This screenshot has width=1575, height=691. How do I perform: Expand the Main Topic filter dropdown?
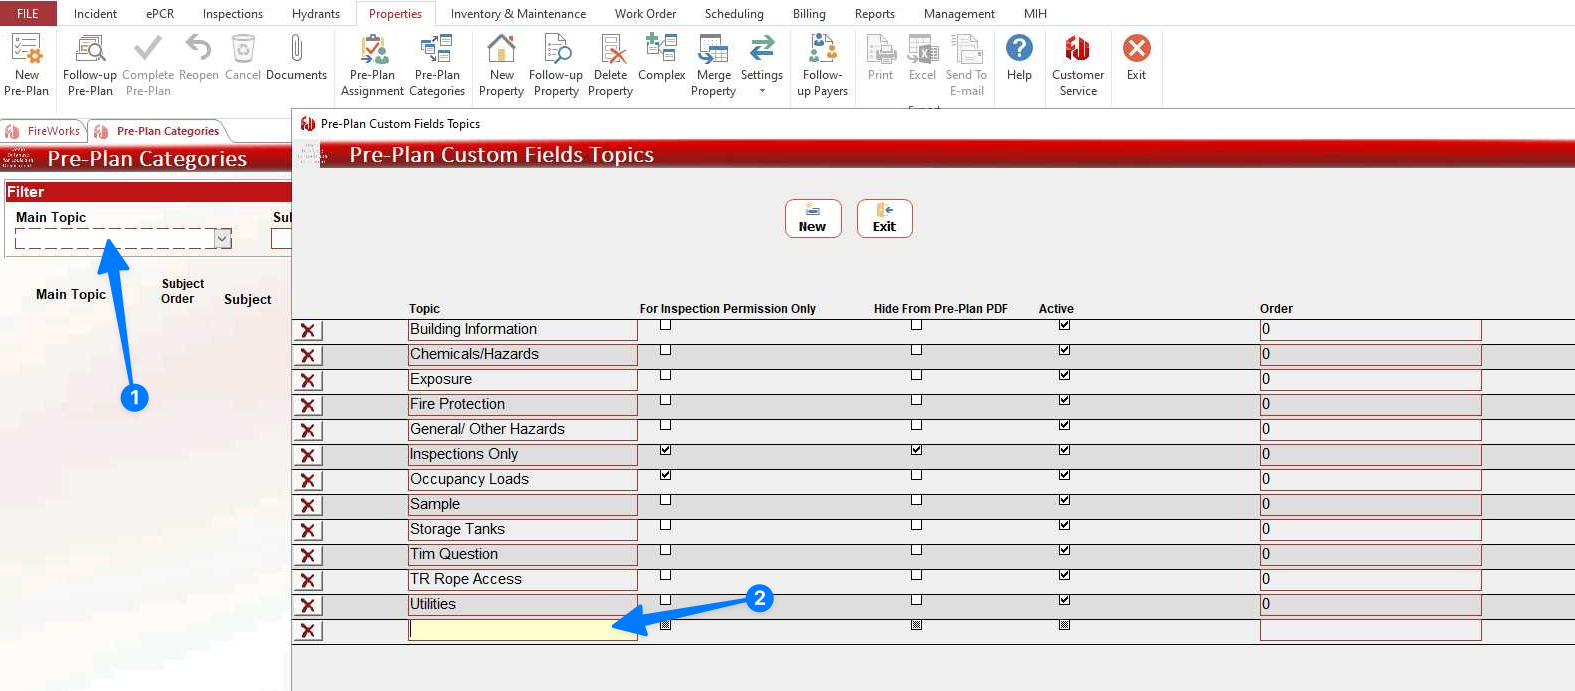point(223,238)
